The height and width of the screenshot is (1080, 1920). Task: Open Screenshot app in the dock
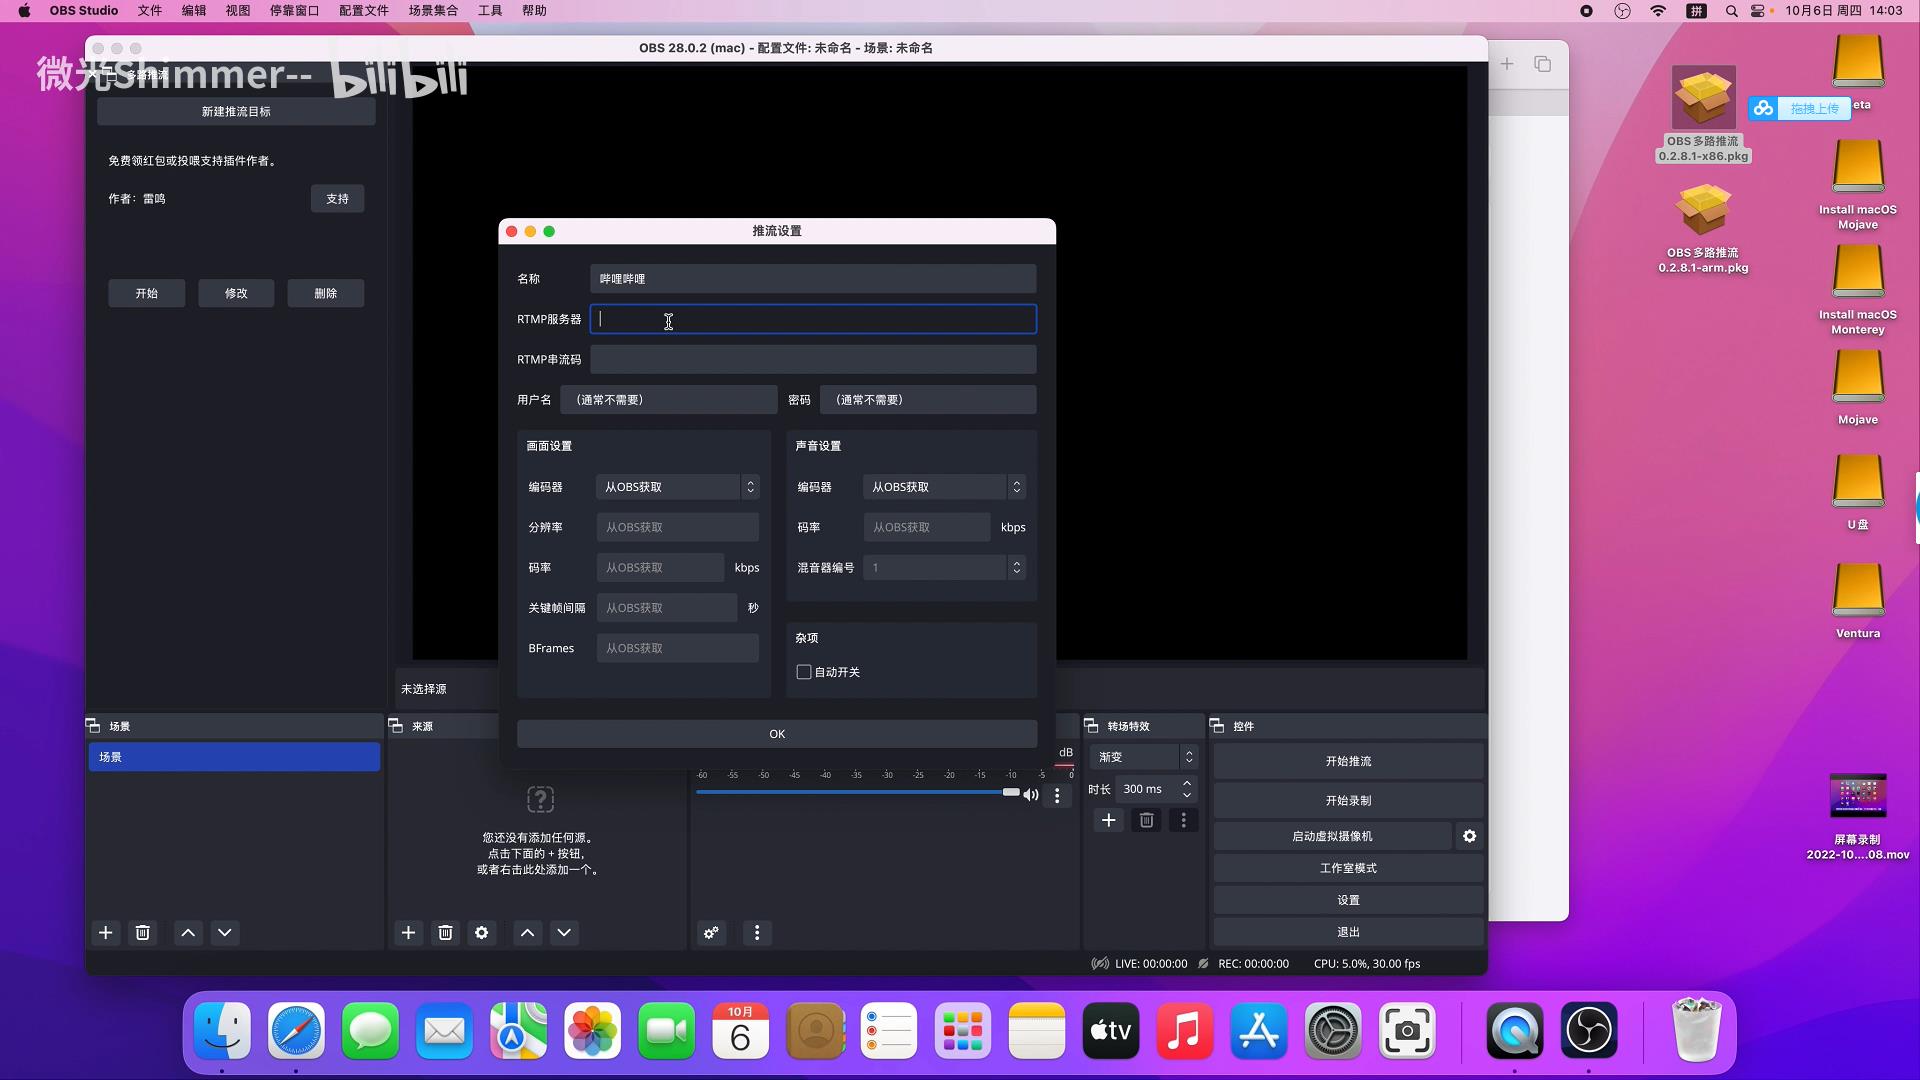point(1407,1030)
